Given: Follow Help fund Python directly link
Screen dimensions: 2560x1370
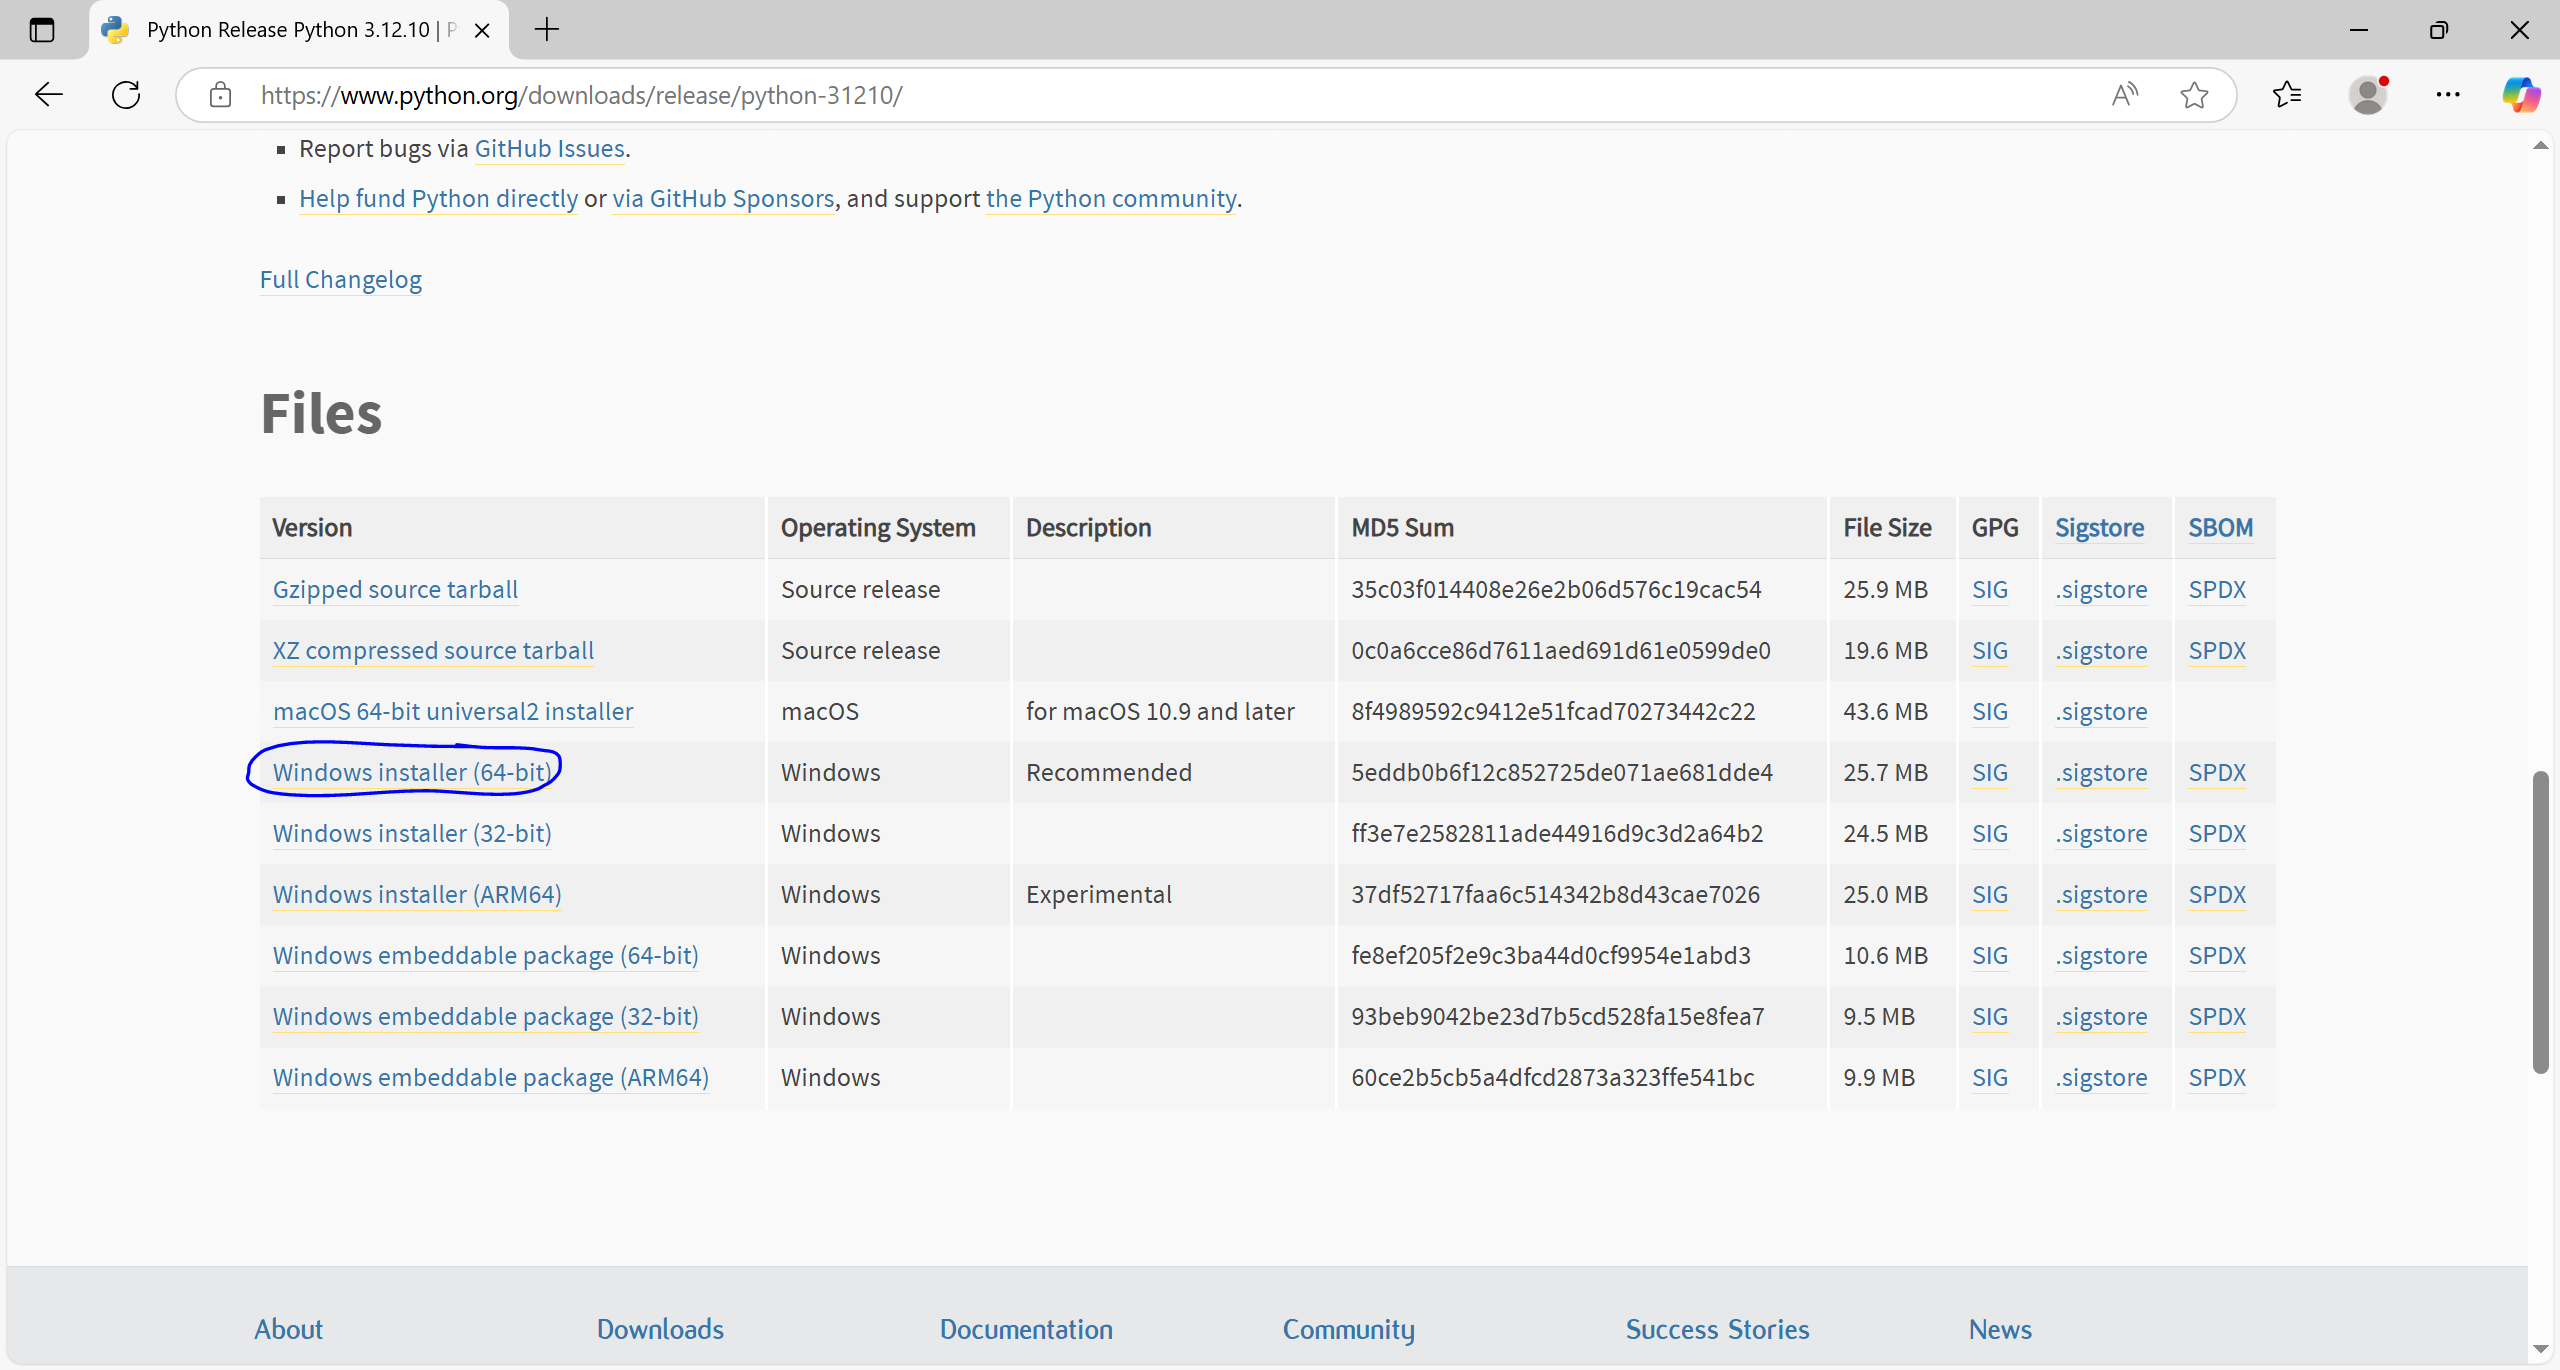Looking at the screenshot, I should pyautogui.click(x=438, y=199).
